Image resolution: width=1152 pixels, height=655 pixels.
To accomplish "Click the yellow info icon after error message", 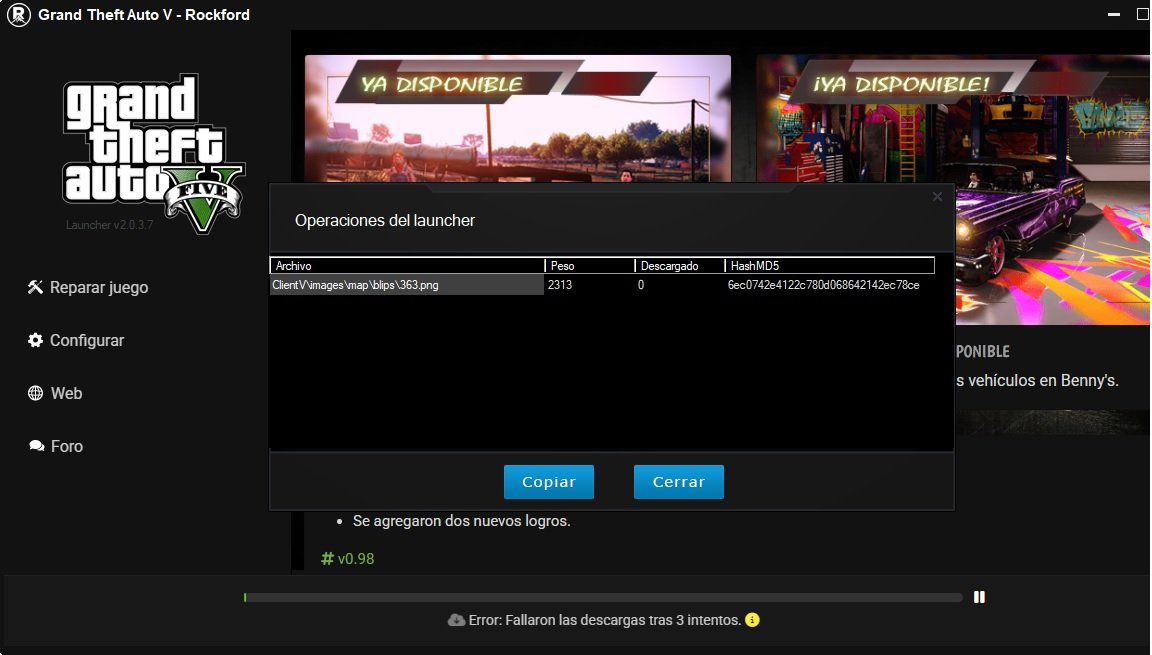I will point(753,620).
